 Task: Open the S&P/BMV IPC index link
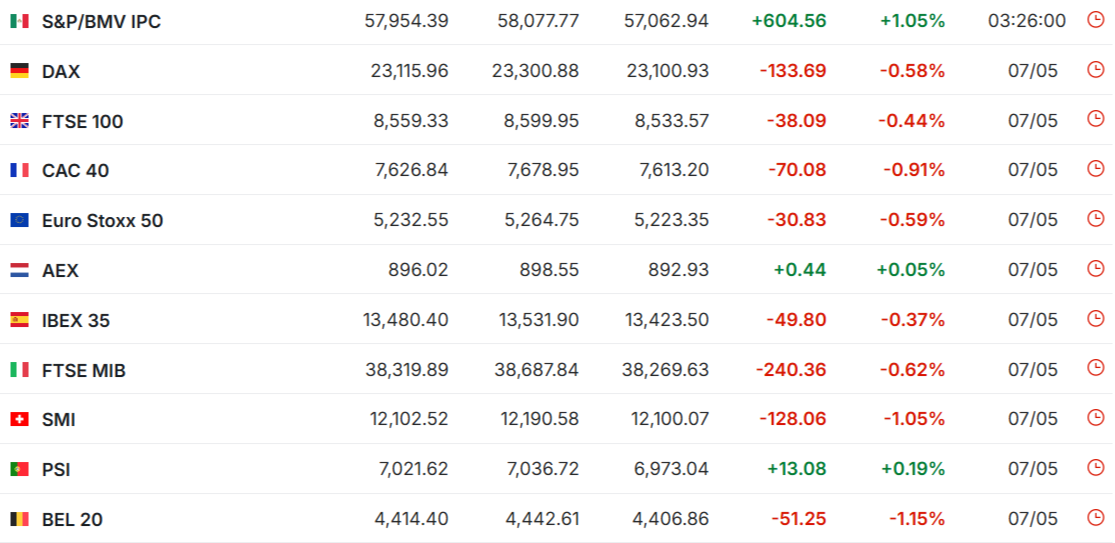click(102, 22)
